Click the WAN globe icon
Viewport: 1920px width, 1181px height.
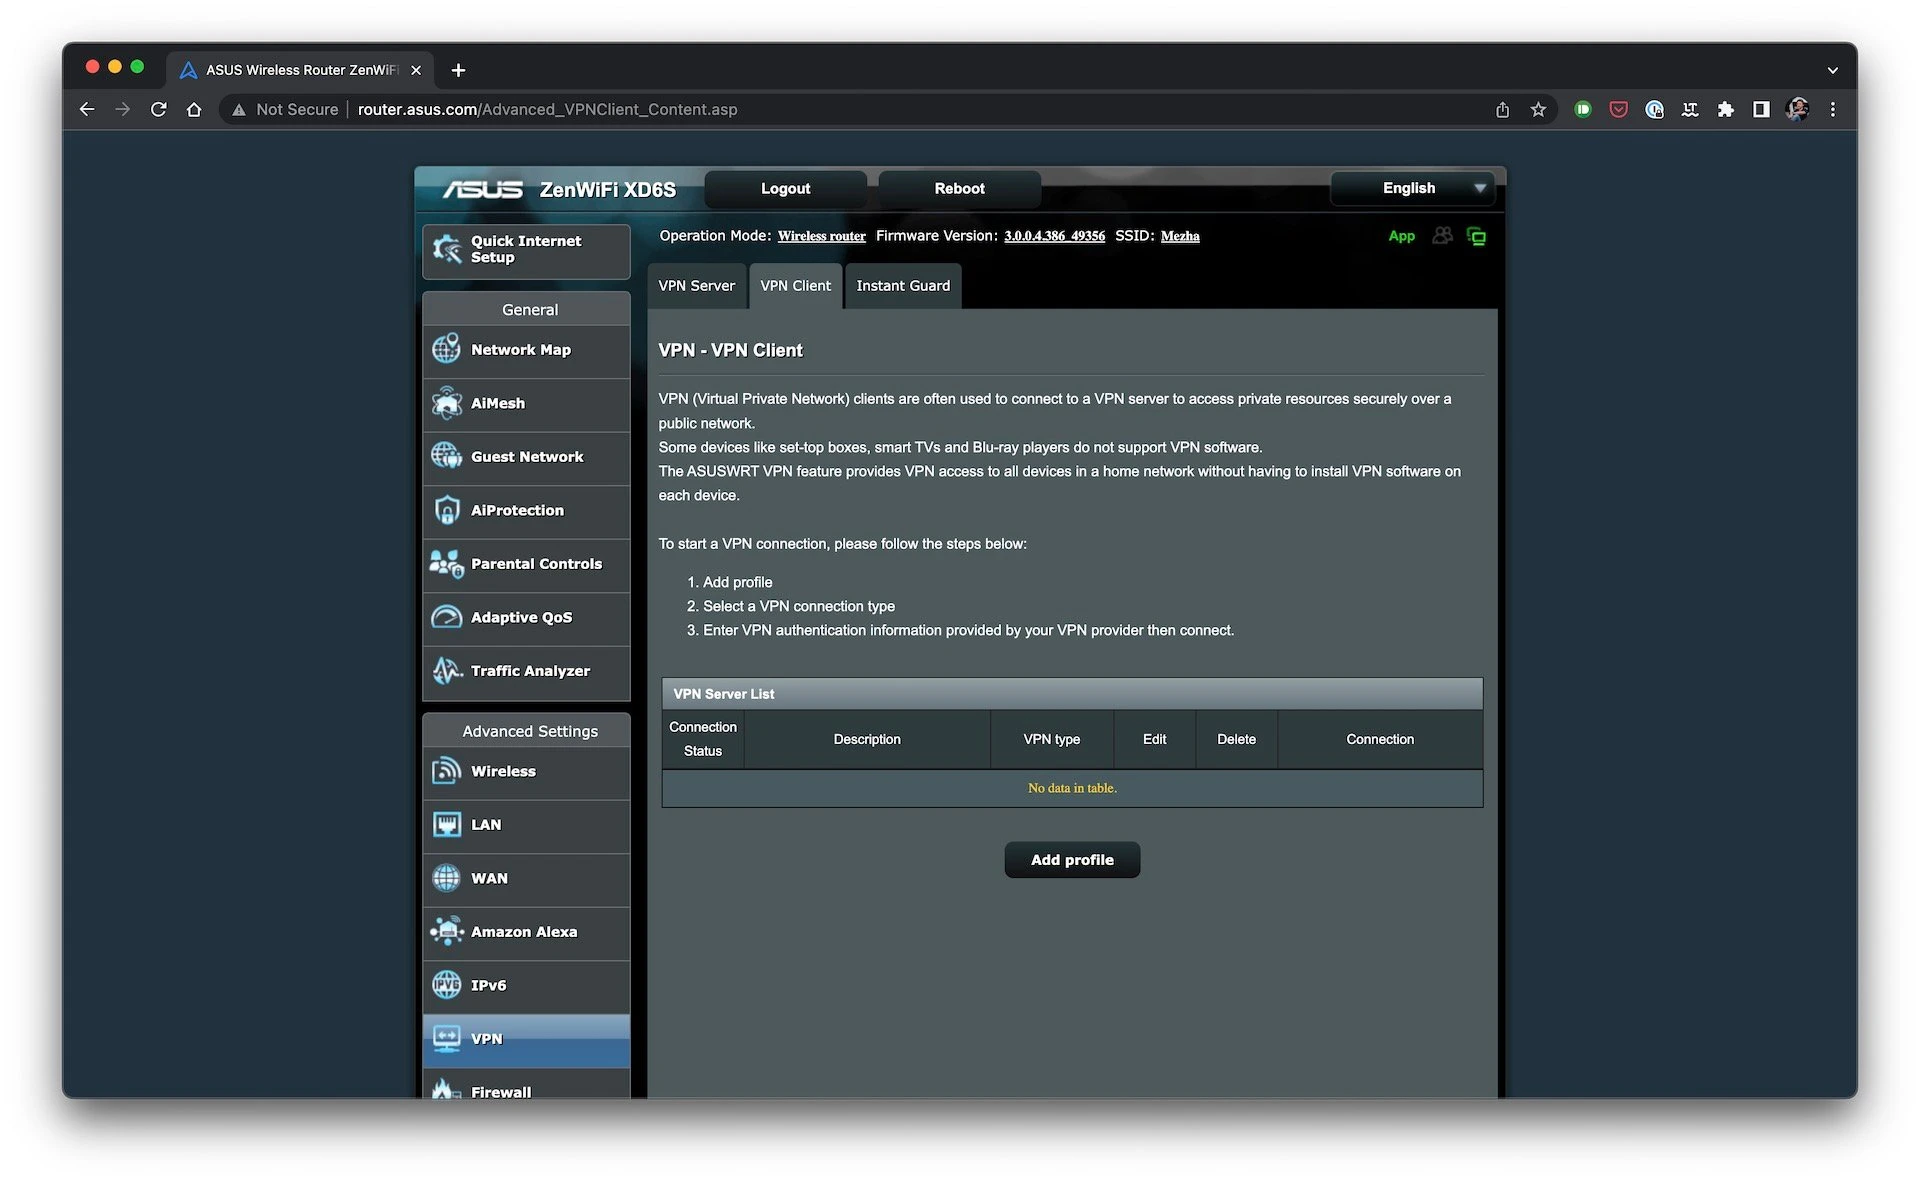click(446, 878)
